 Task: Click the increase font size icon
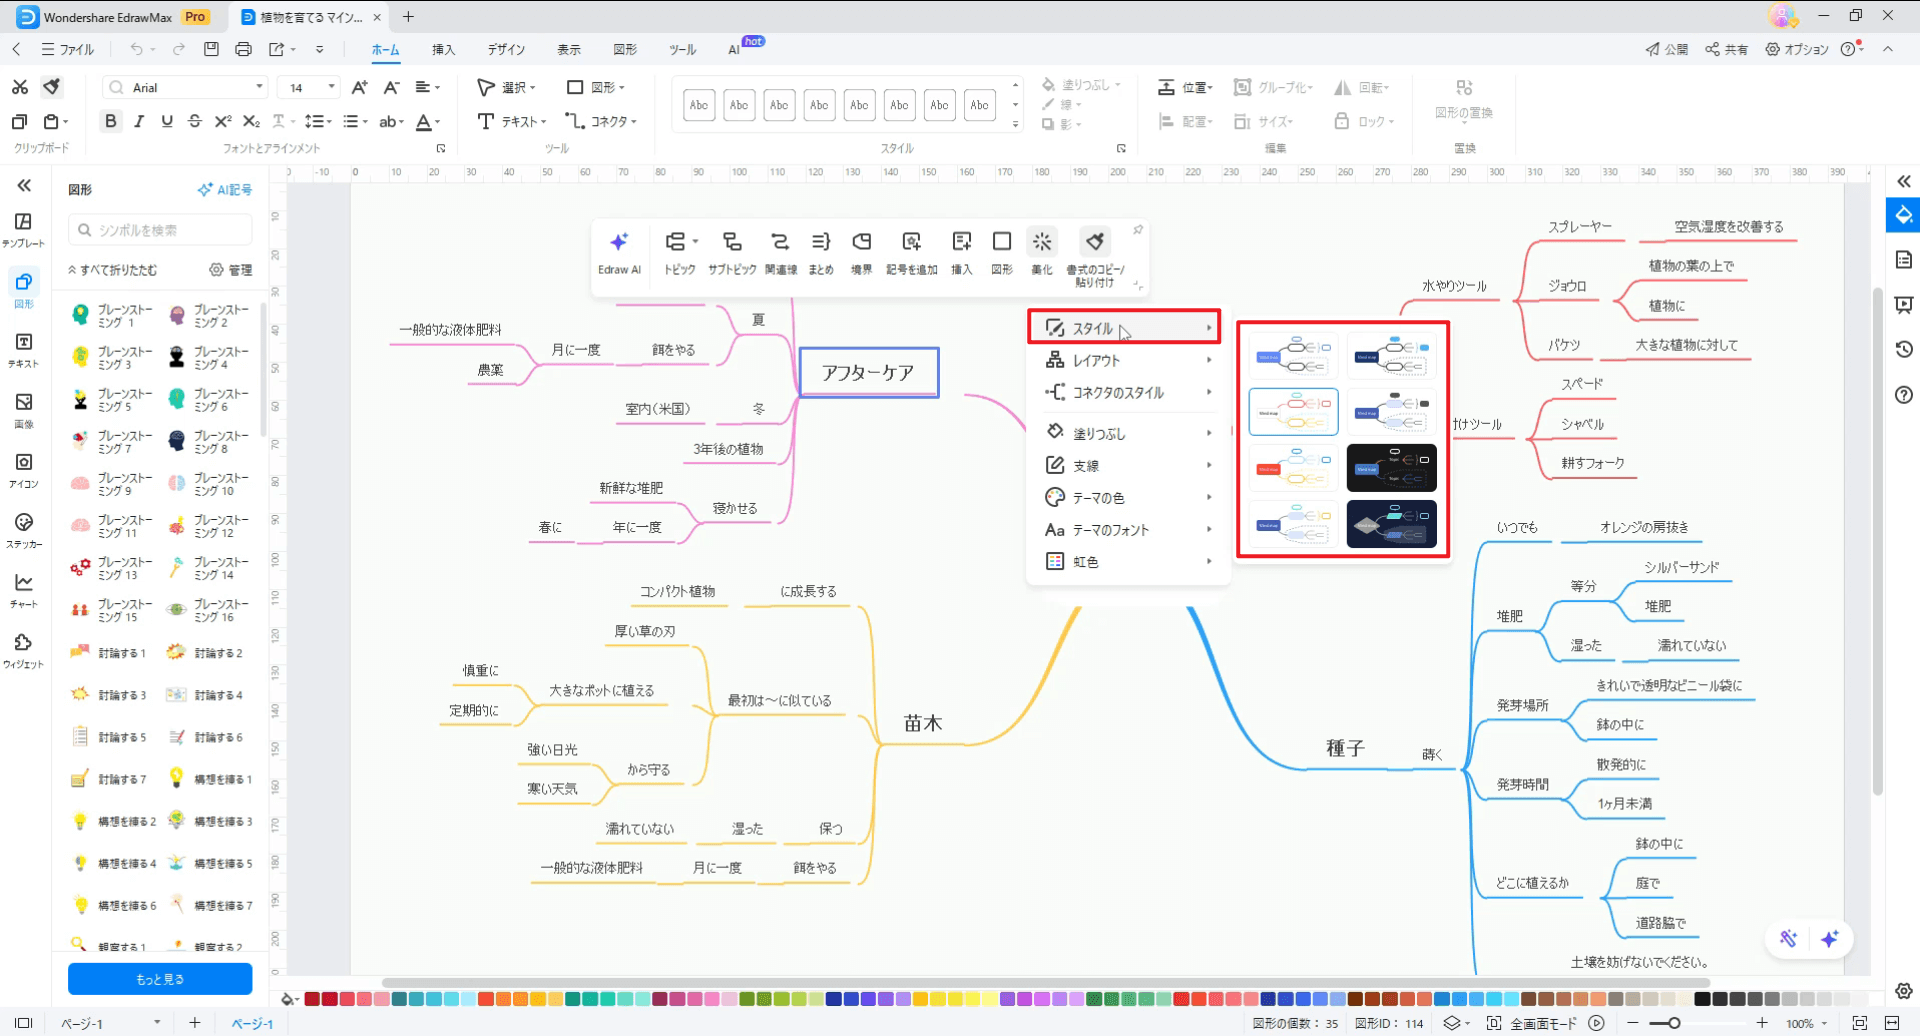coord(360,87)
